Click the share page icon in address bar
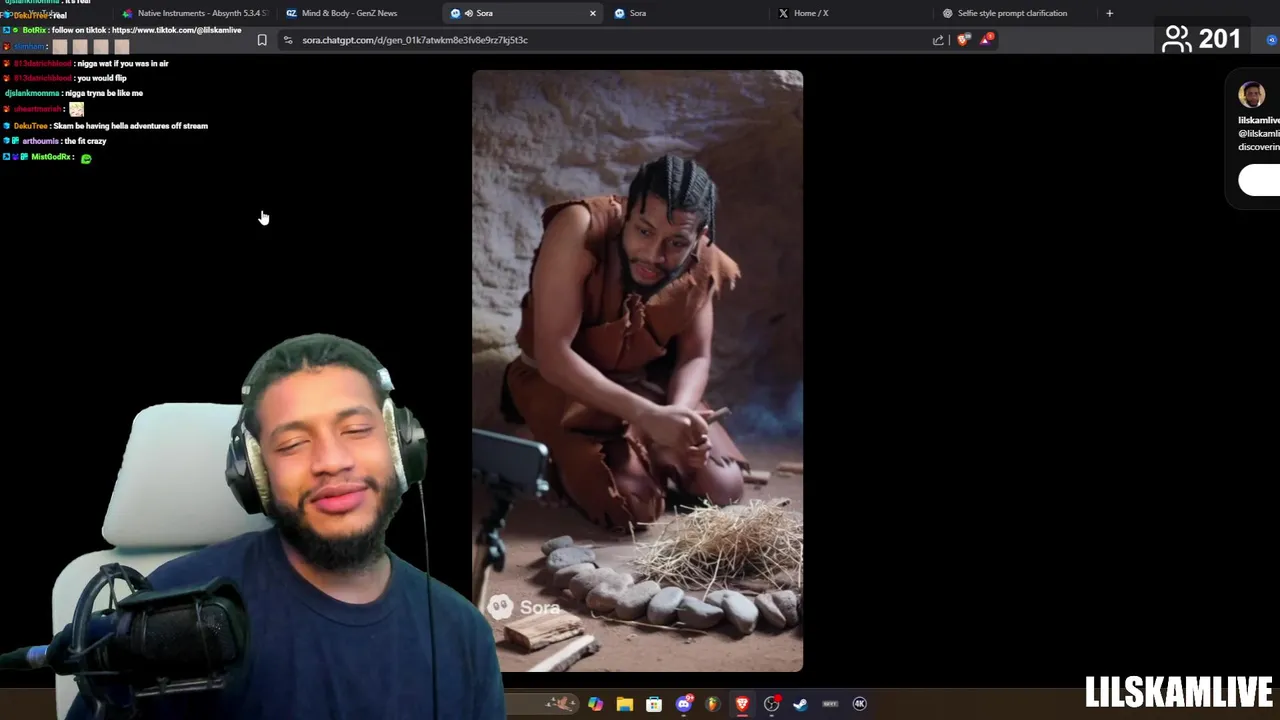The width and height of the screenshot is (1280, 720). [938, 40]
